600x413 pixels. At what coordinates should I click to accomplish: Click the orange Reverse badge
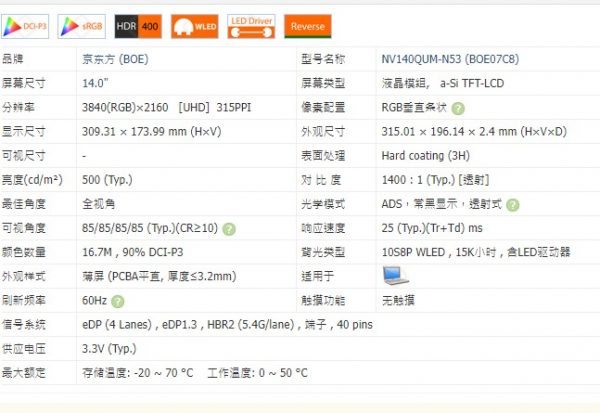(x=308, y=26)
